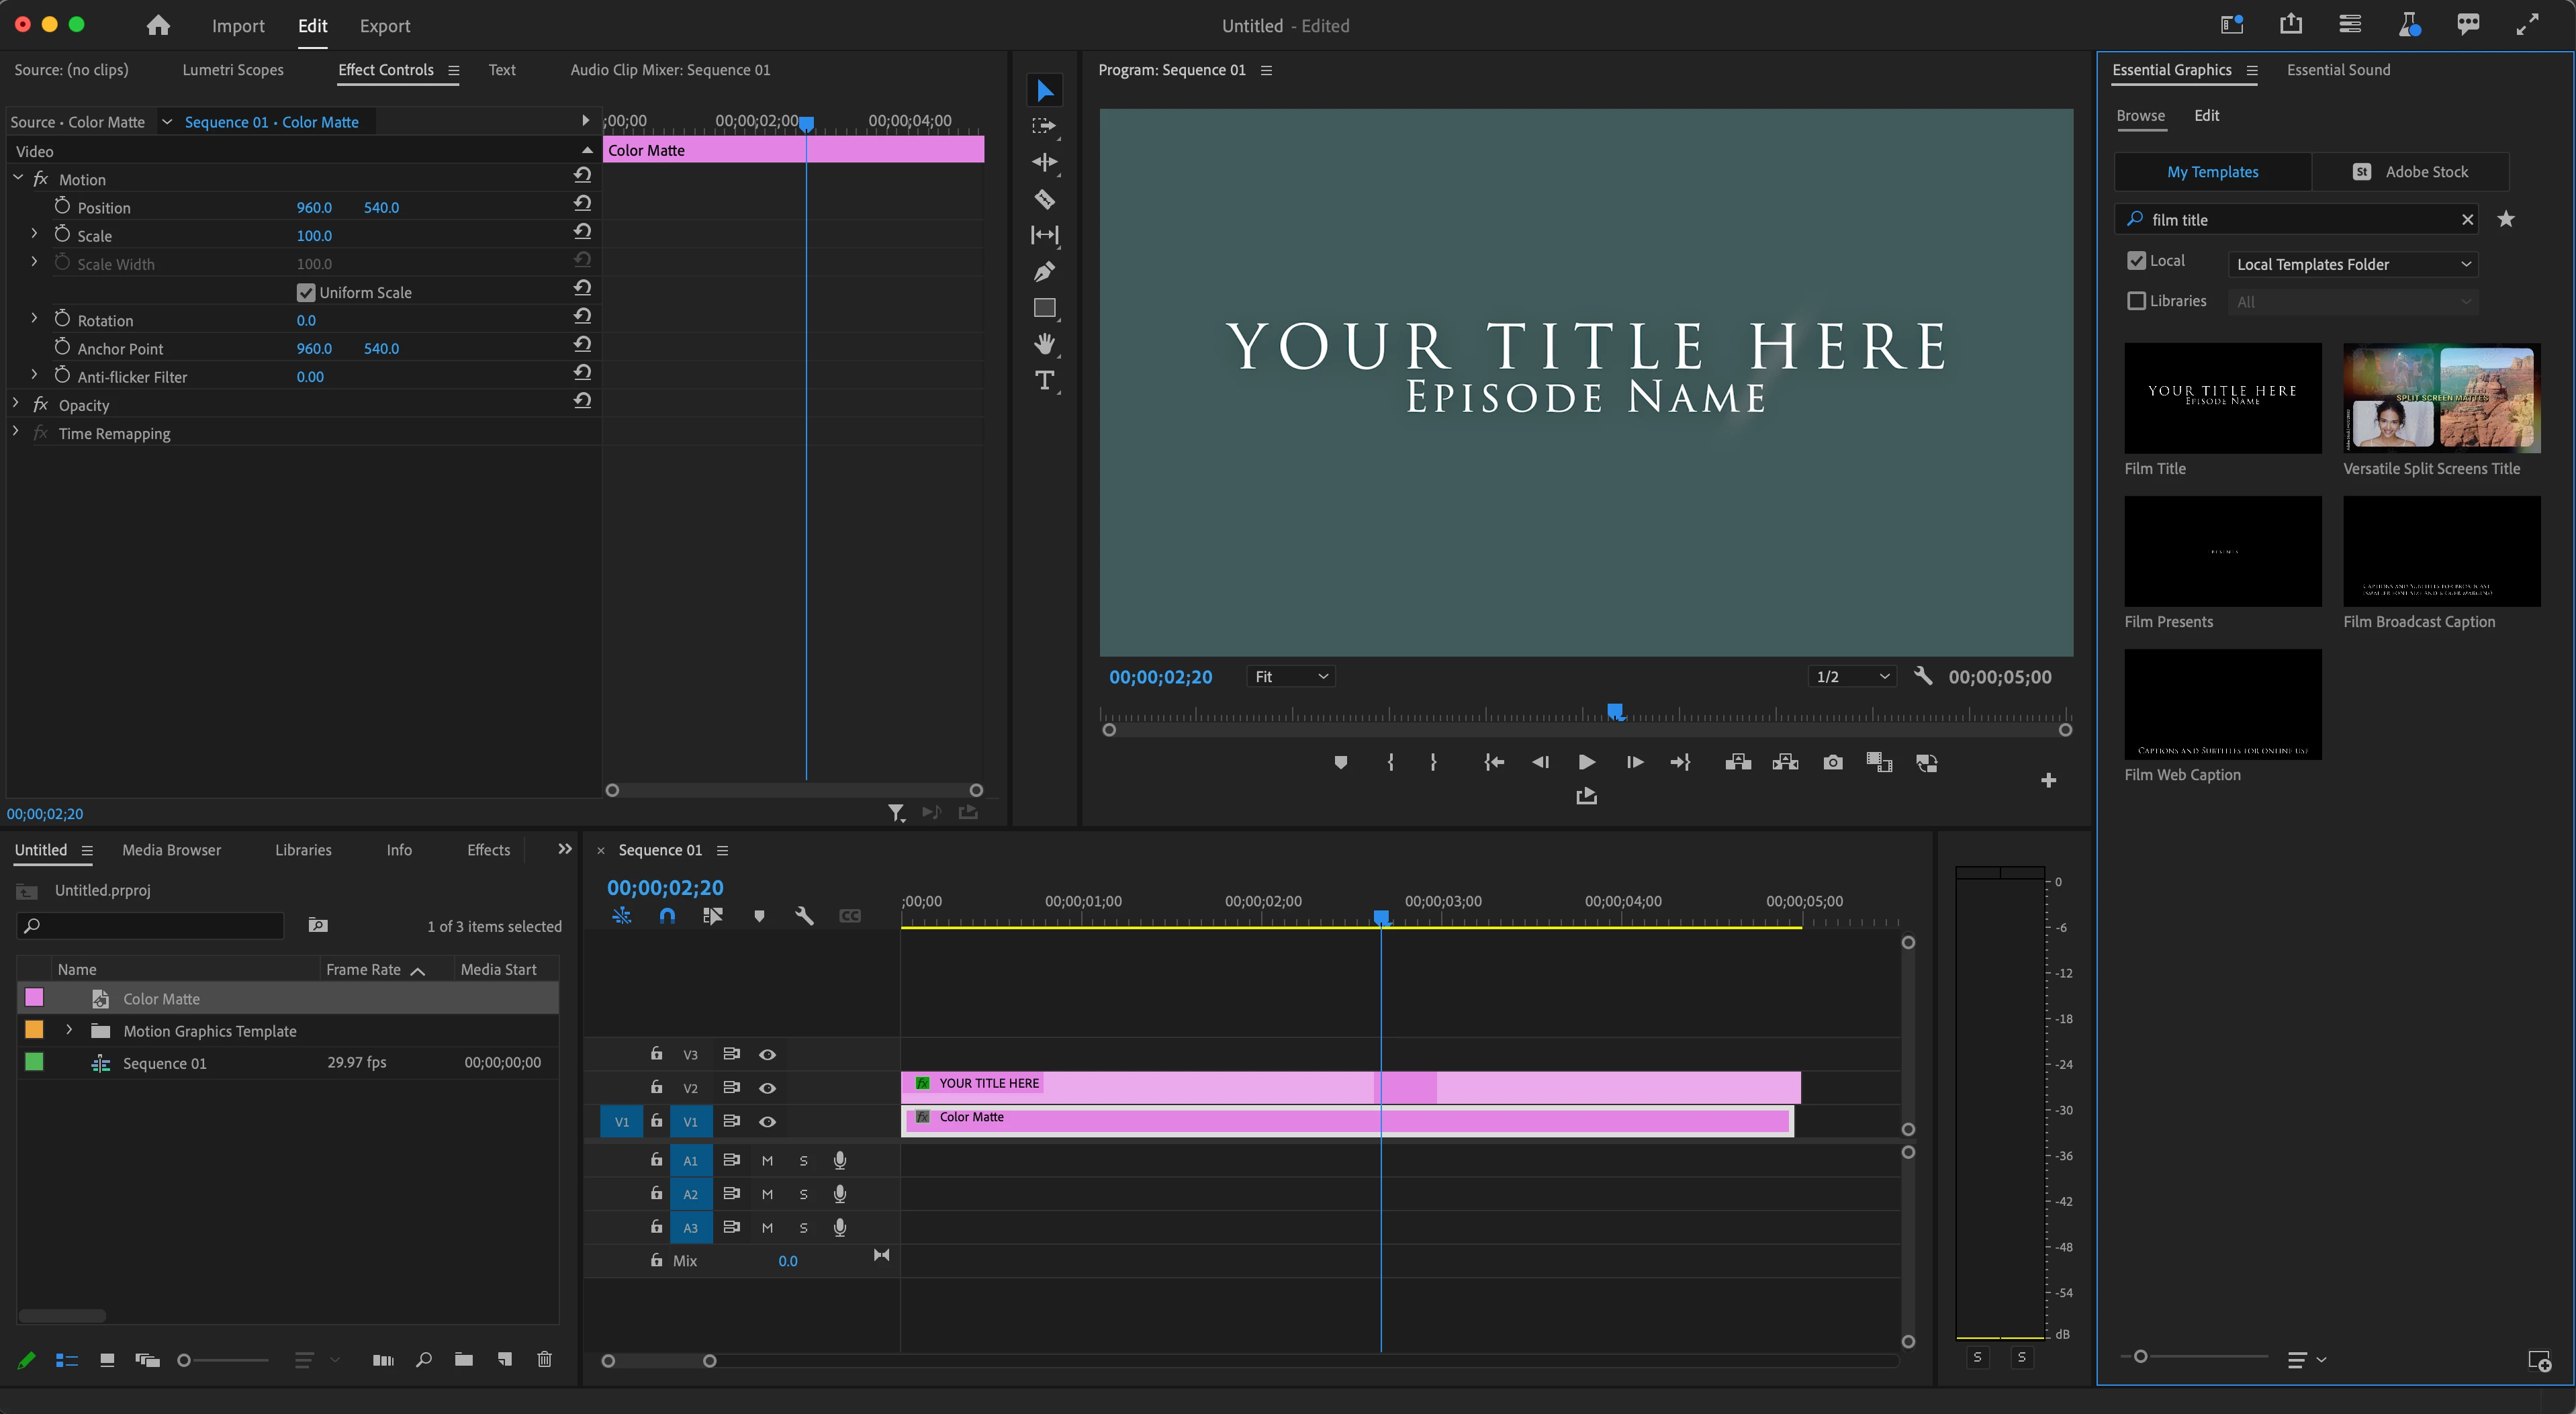Enable the Libraries checkbox
The height and width of the screenshot is (1414, 2576).
pos(2137,301)
